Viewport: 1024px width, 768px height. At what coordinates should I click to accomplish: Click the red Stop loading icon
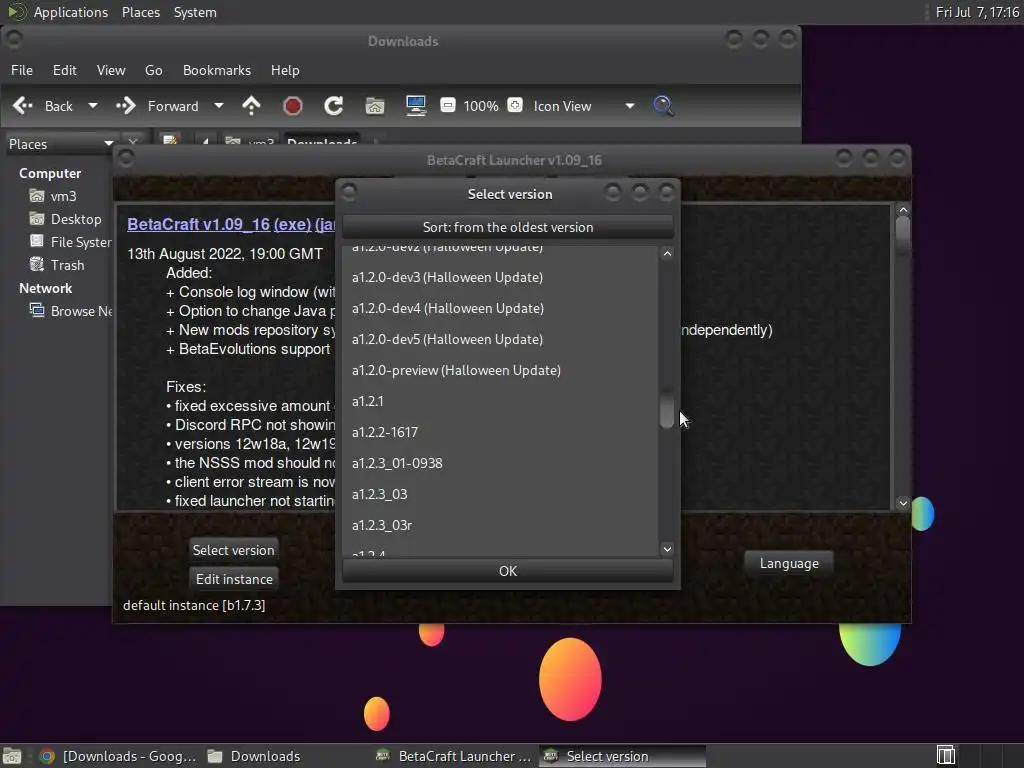click(293, 106)
